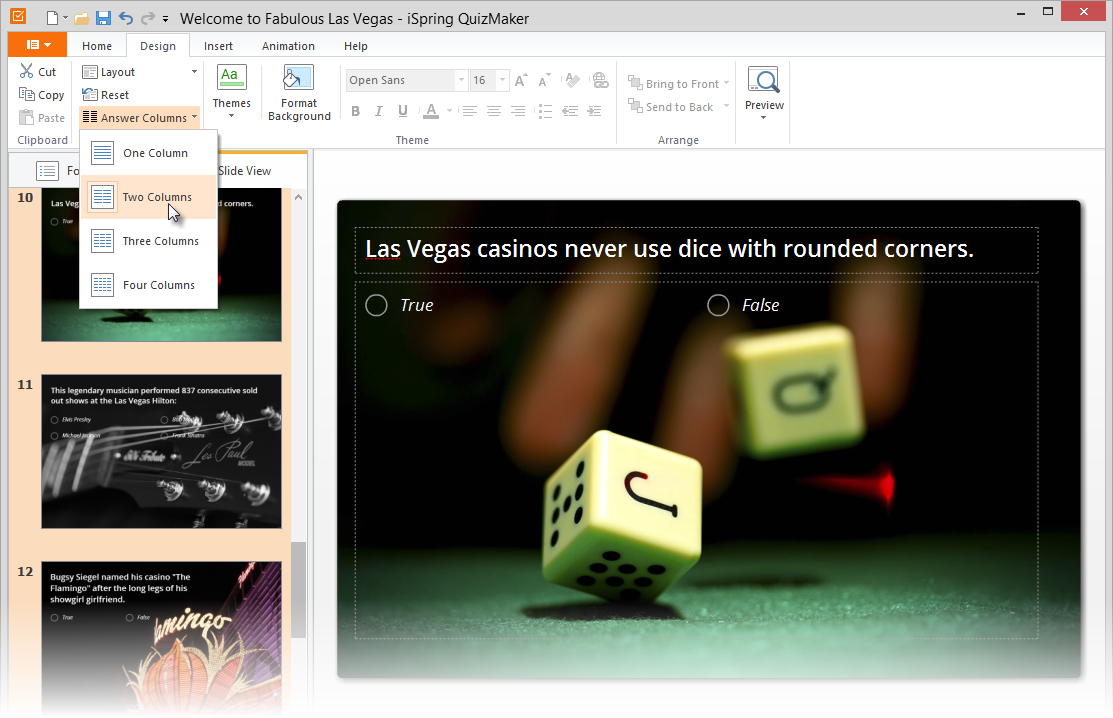Click the Undo arrow icon

pos(125,19)
